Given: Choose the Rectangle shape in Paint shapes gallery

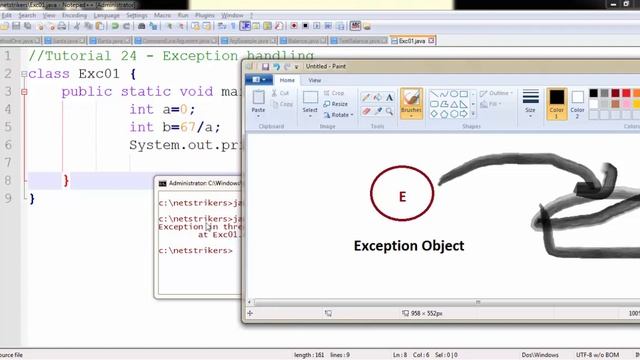Looking at the screenshot, I should pyautogui.click(x=464, y=94).
